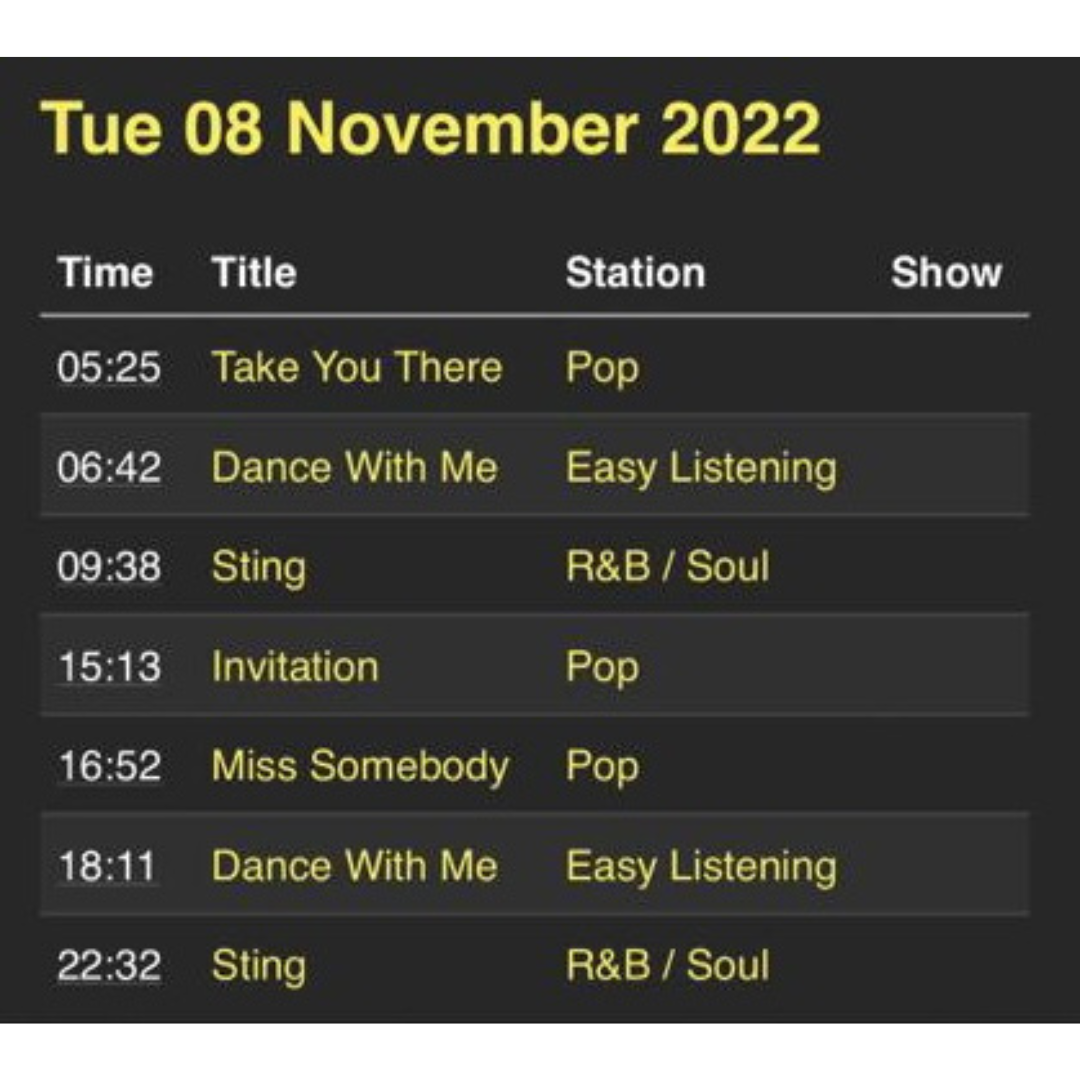Select Pop station in Miss Somebody row
The image size is (1080, 1080).
(x=602, y=767)
